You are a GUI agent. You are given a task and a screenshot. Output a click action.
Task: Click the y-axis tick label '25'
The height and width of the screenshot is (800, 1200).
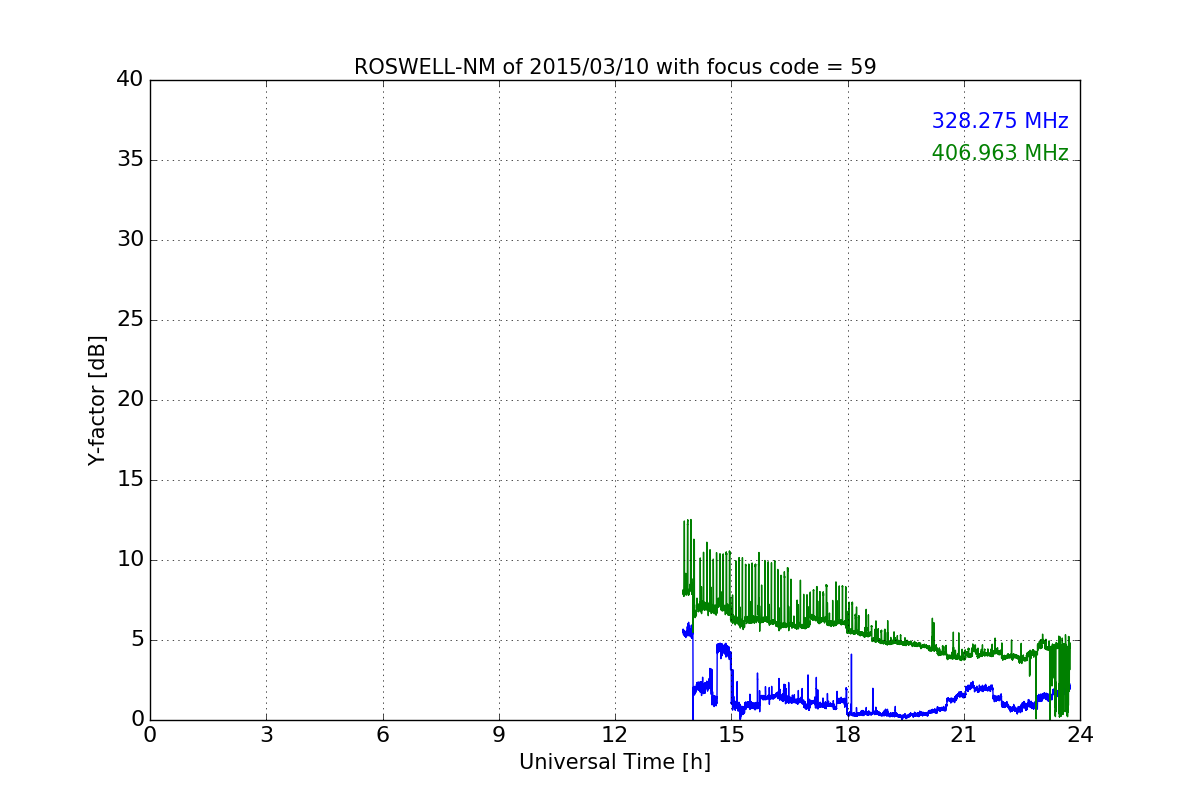130,320
